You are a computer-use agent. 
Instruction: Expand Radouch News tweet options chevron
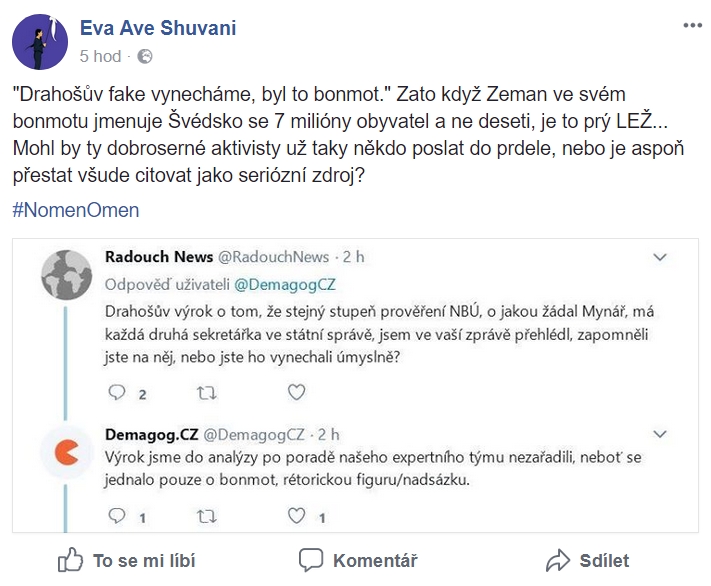pyautogui.click(x=660, y=257)
